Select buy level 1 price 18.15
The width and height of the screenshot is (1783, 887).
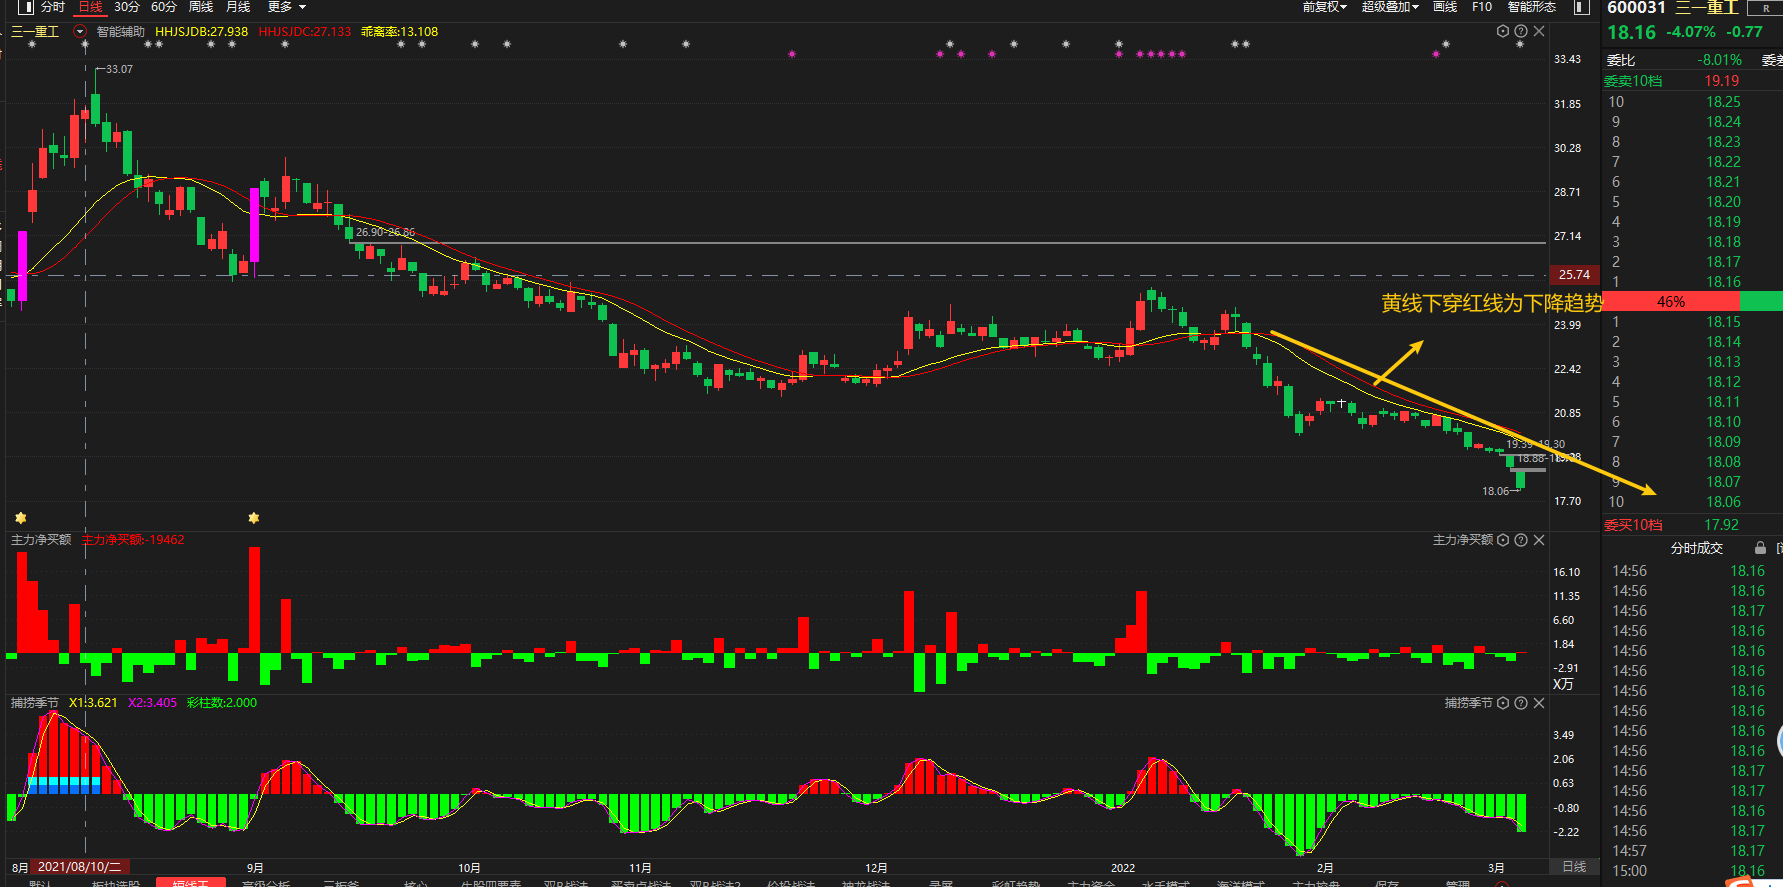tap(1723, 322)
